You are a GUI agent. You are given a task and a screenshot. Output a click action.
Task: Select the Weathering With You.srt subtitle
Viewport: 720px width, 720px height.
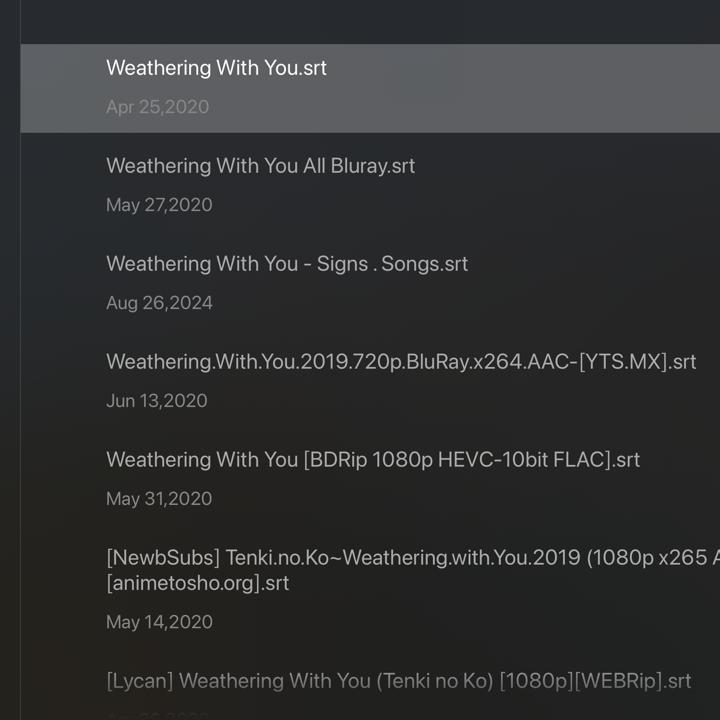(x=216, y=68)
